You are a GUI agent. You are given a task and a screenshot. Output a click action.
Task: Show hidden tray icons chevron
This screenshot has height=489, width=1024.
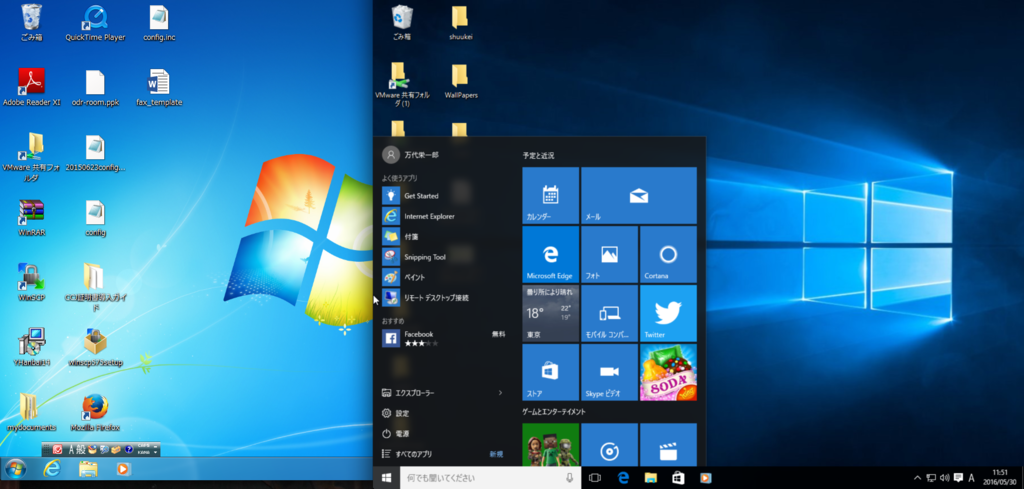[917, 478]
